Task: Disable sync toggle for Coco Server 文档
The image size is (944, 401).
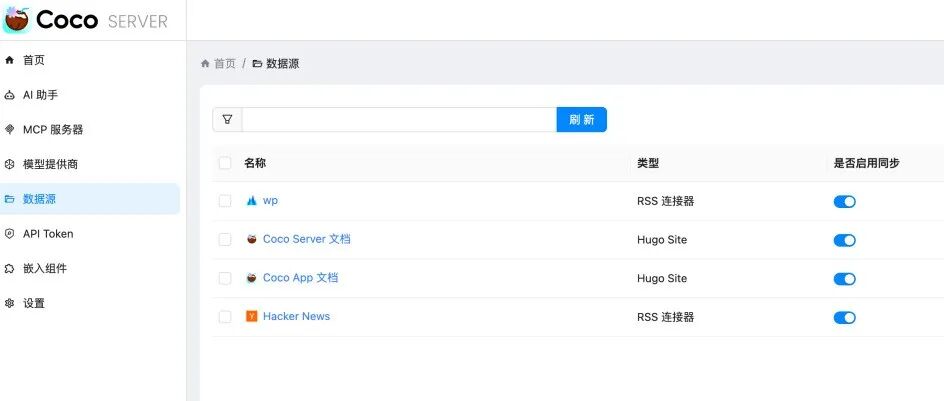Action: pyautogui.click(x=845, y=240)
